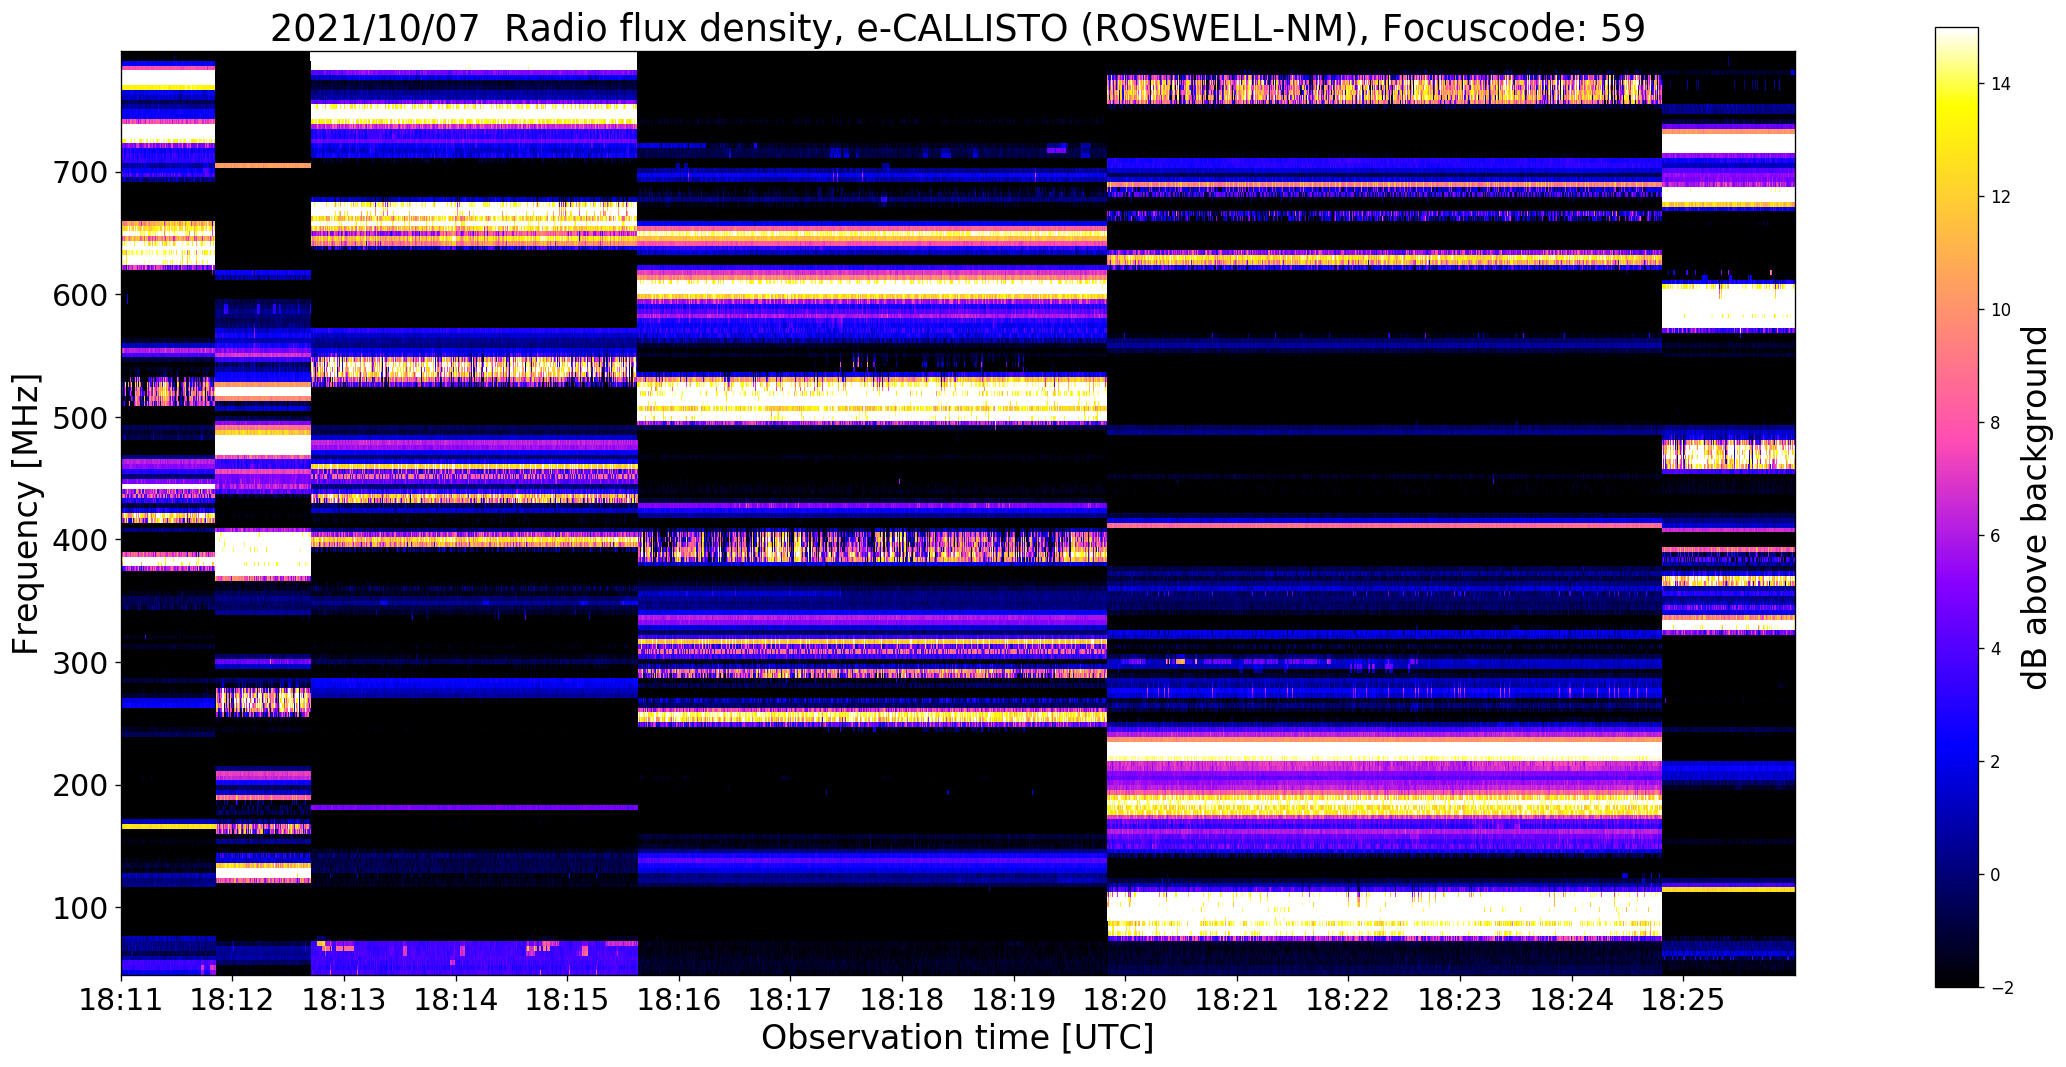Click the 18:16 time tick label

point(679,998)
